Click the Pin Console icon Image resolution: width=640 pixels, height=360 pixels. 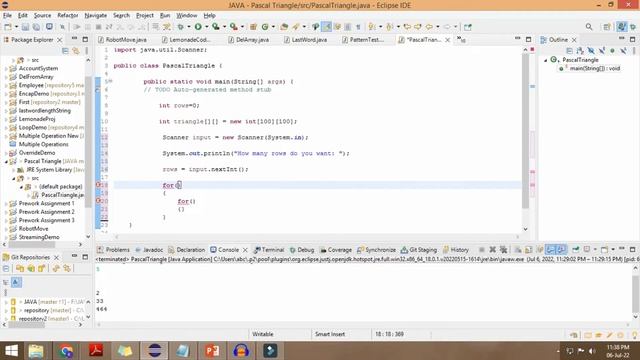tap(576, 250)
